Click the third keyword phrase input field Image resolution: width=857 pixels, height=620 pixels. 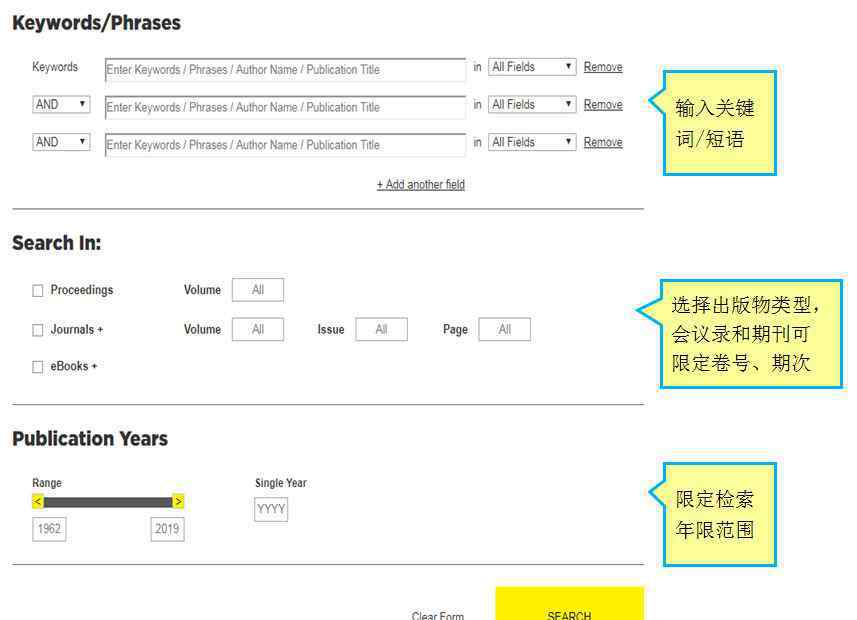(x=285, y=145)
